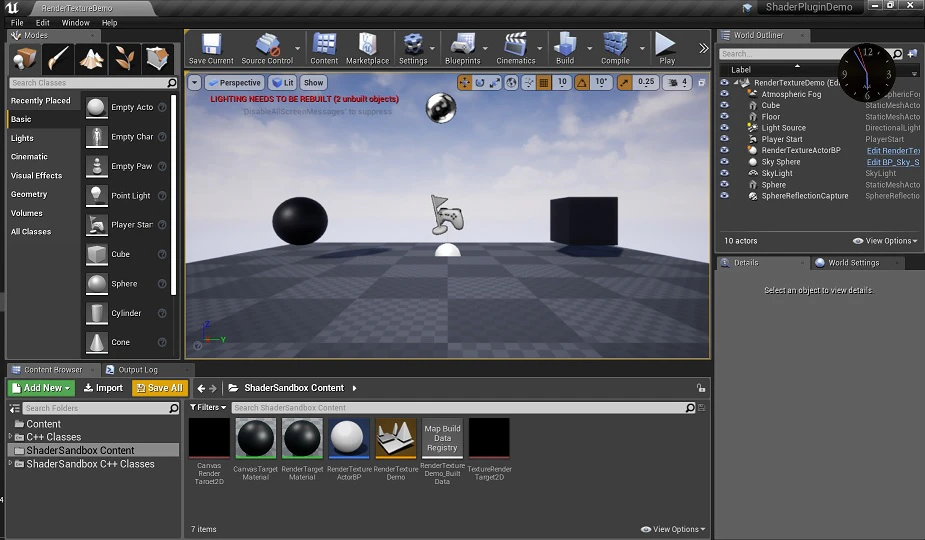
Task: Toggle world/local coordinate system globe icon
Action: coord(511,83)
